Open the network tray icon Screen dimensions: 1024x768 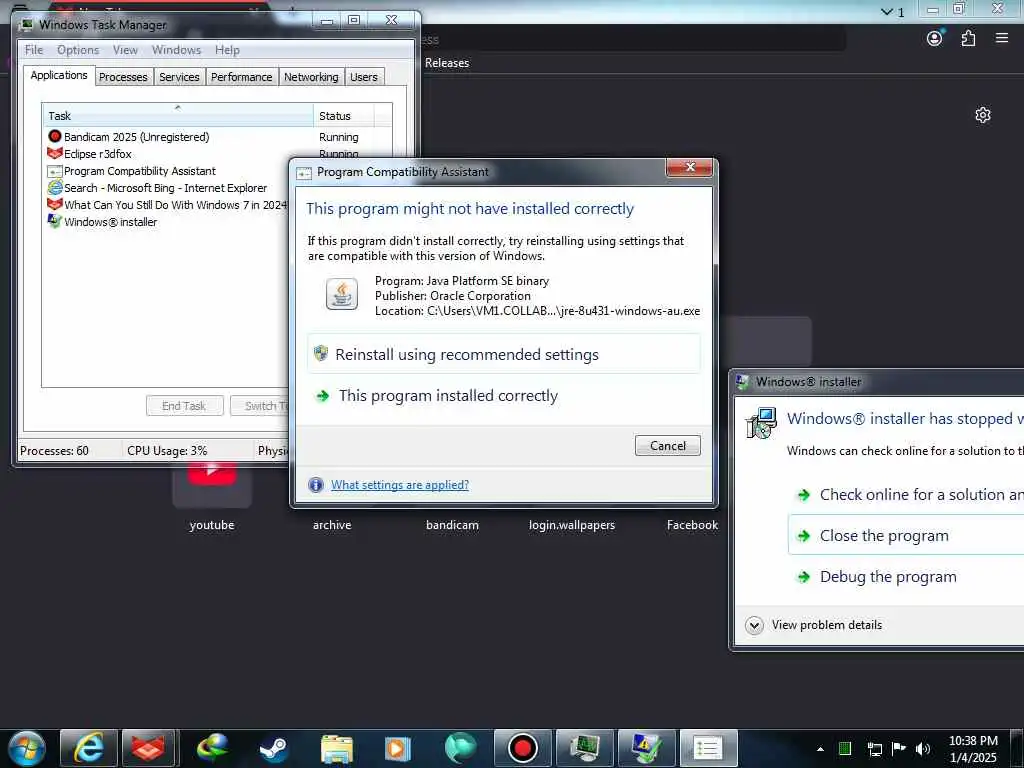(x=874, y=749)
